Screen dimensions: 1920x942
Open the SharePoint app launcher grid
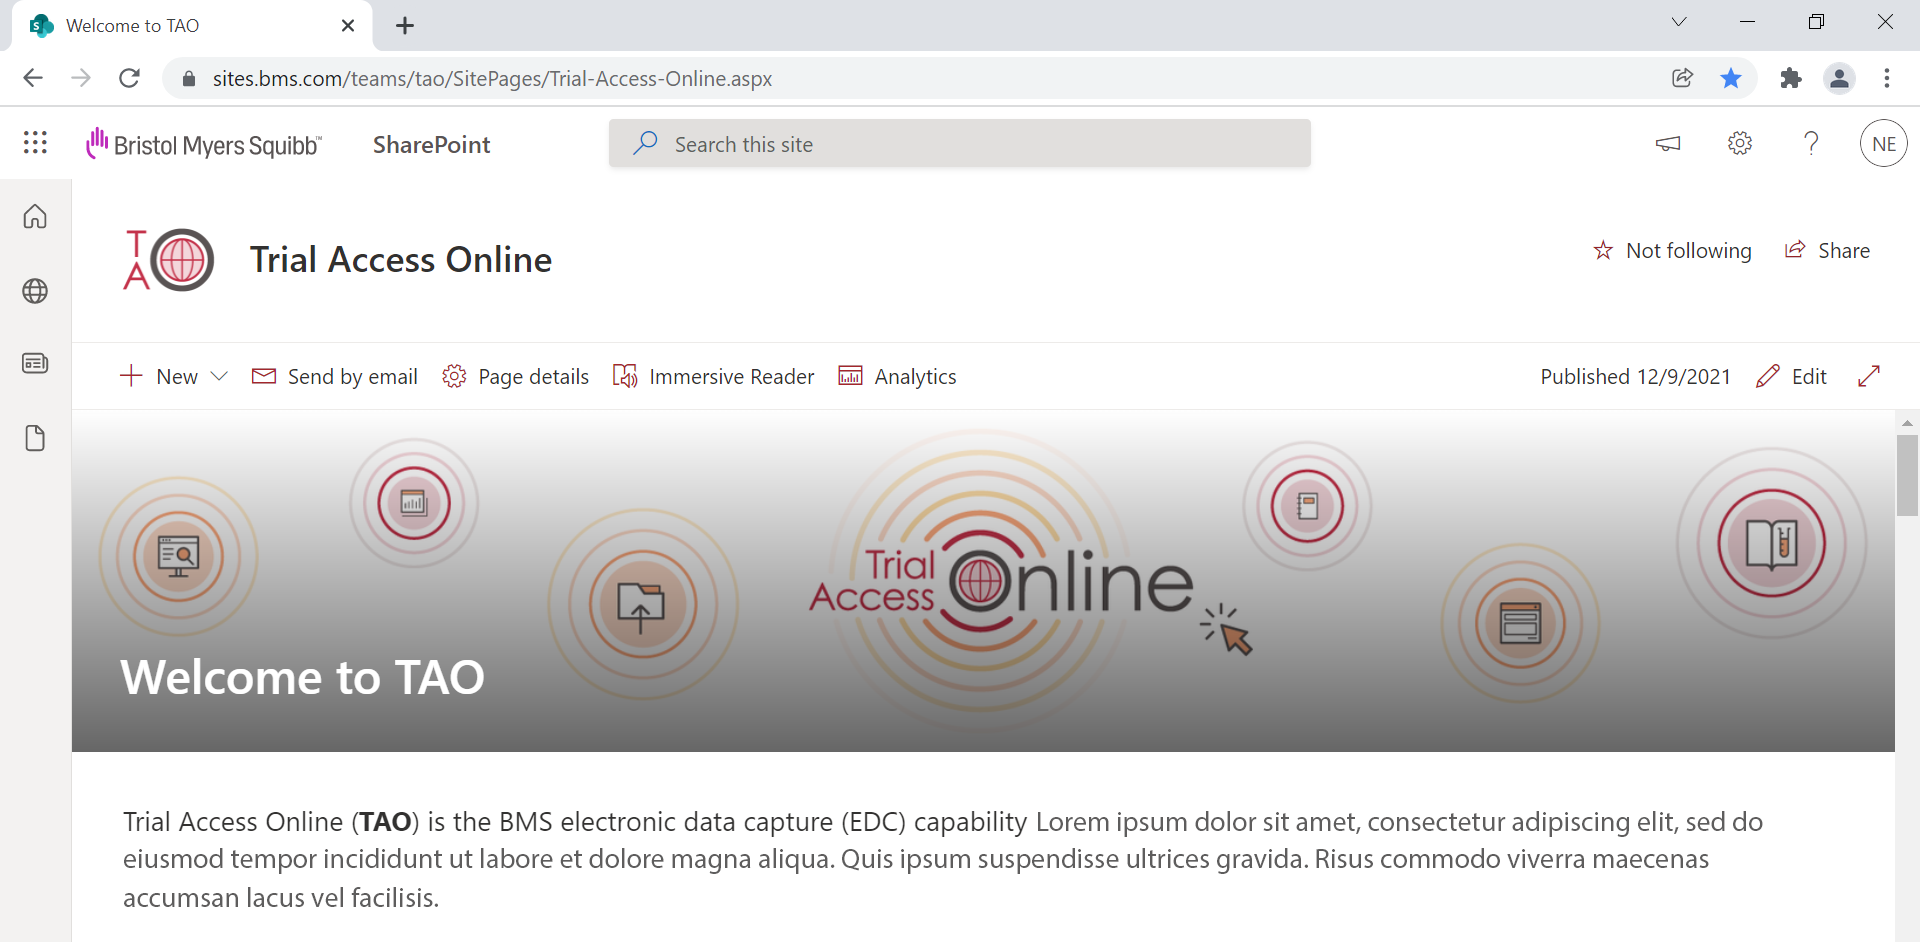pos(35,143)
